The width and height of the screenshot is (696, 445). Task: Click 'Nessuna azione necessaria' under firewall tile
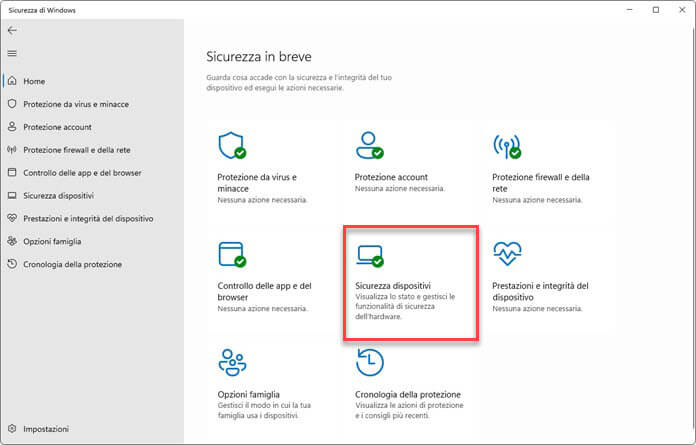click(537, 200)
